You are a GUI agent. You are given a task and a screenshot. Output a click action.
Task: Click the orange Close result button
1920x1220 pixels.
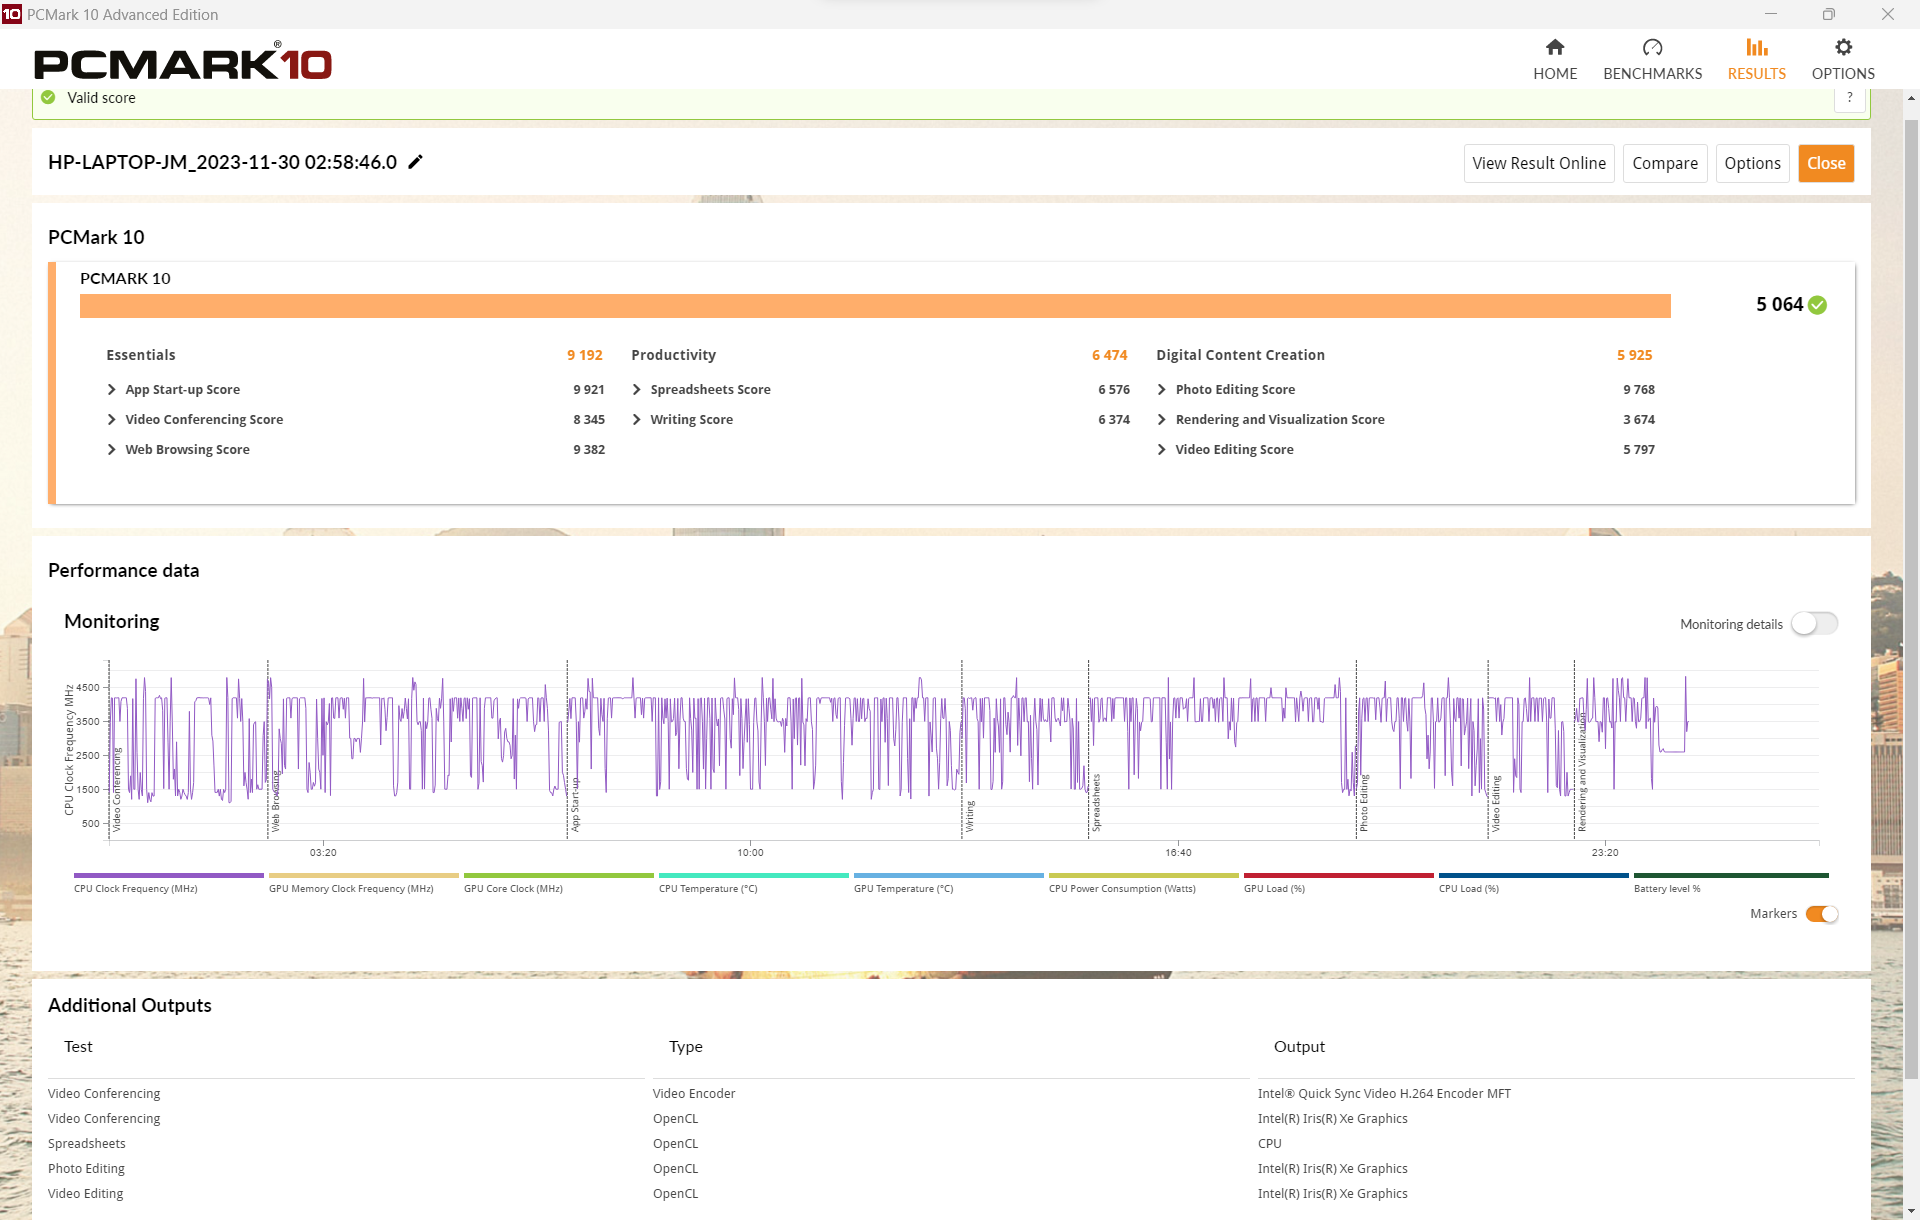tap(1826, 164)
